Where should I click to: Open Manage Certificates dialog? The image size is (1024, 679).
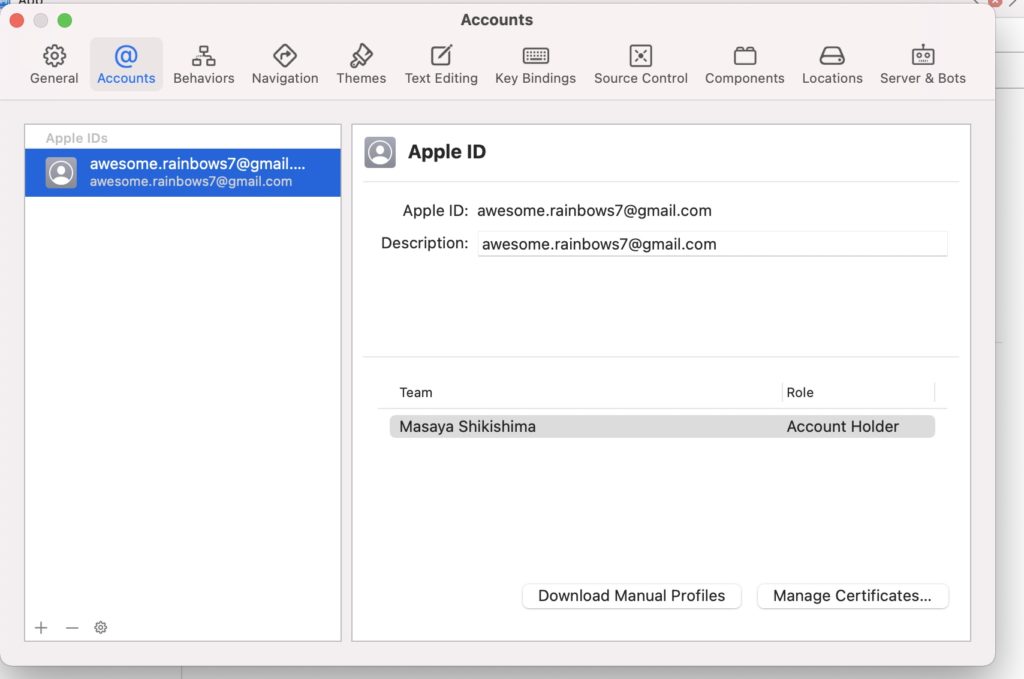pyautogui.click(x=852, y=595)
